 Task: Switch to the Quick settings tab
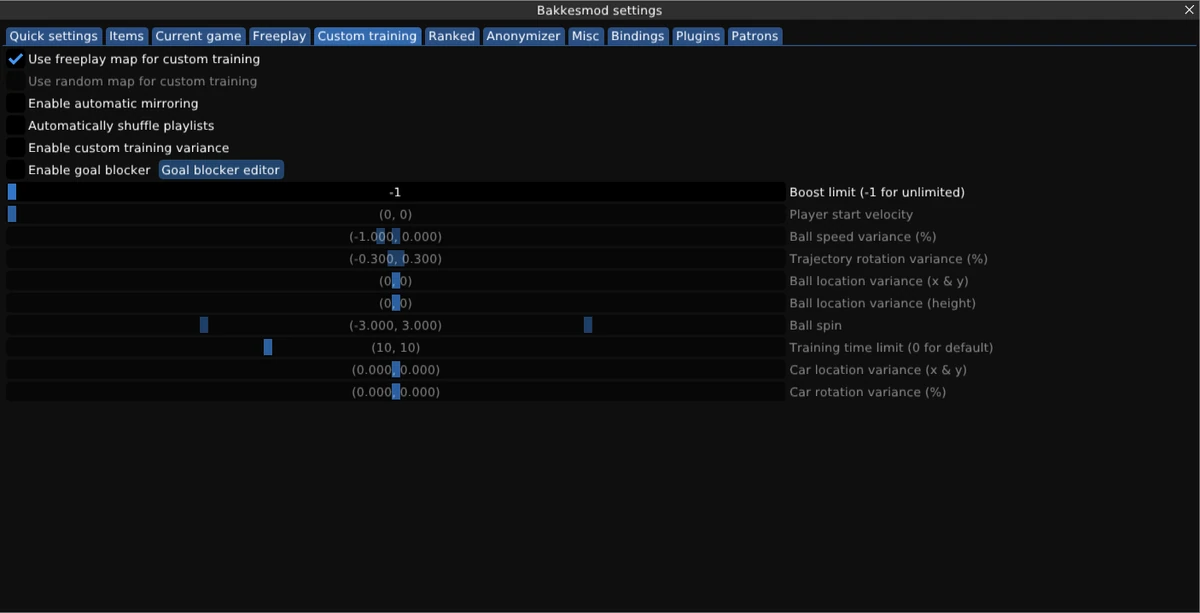point(53,35)
